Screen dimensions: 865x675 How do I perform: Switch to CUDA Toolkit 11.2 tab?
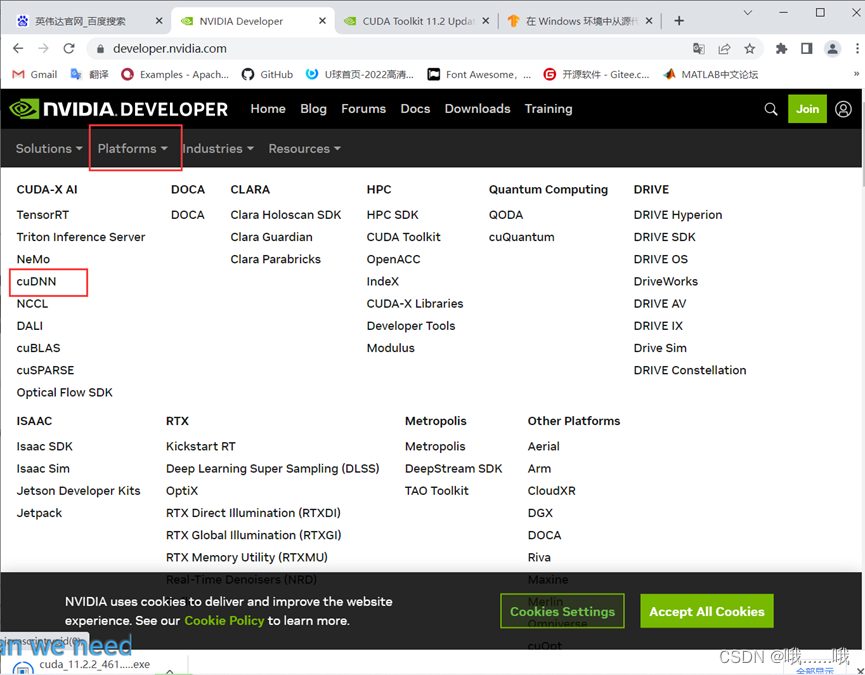coord(416,21)
